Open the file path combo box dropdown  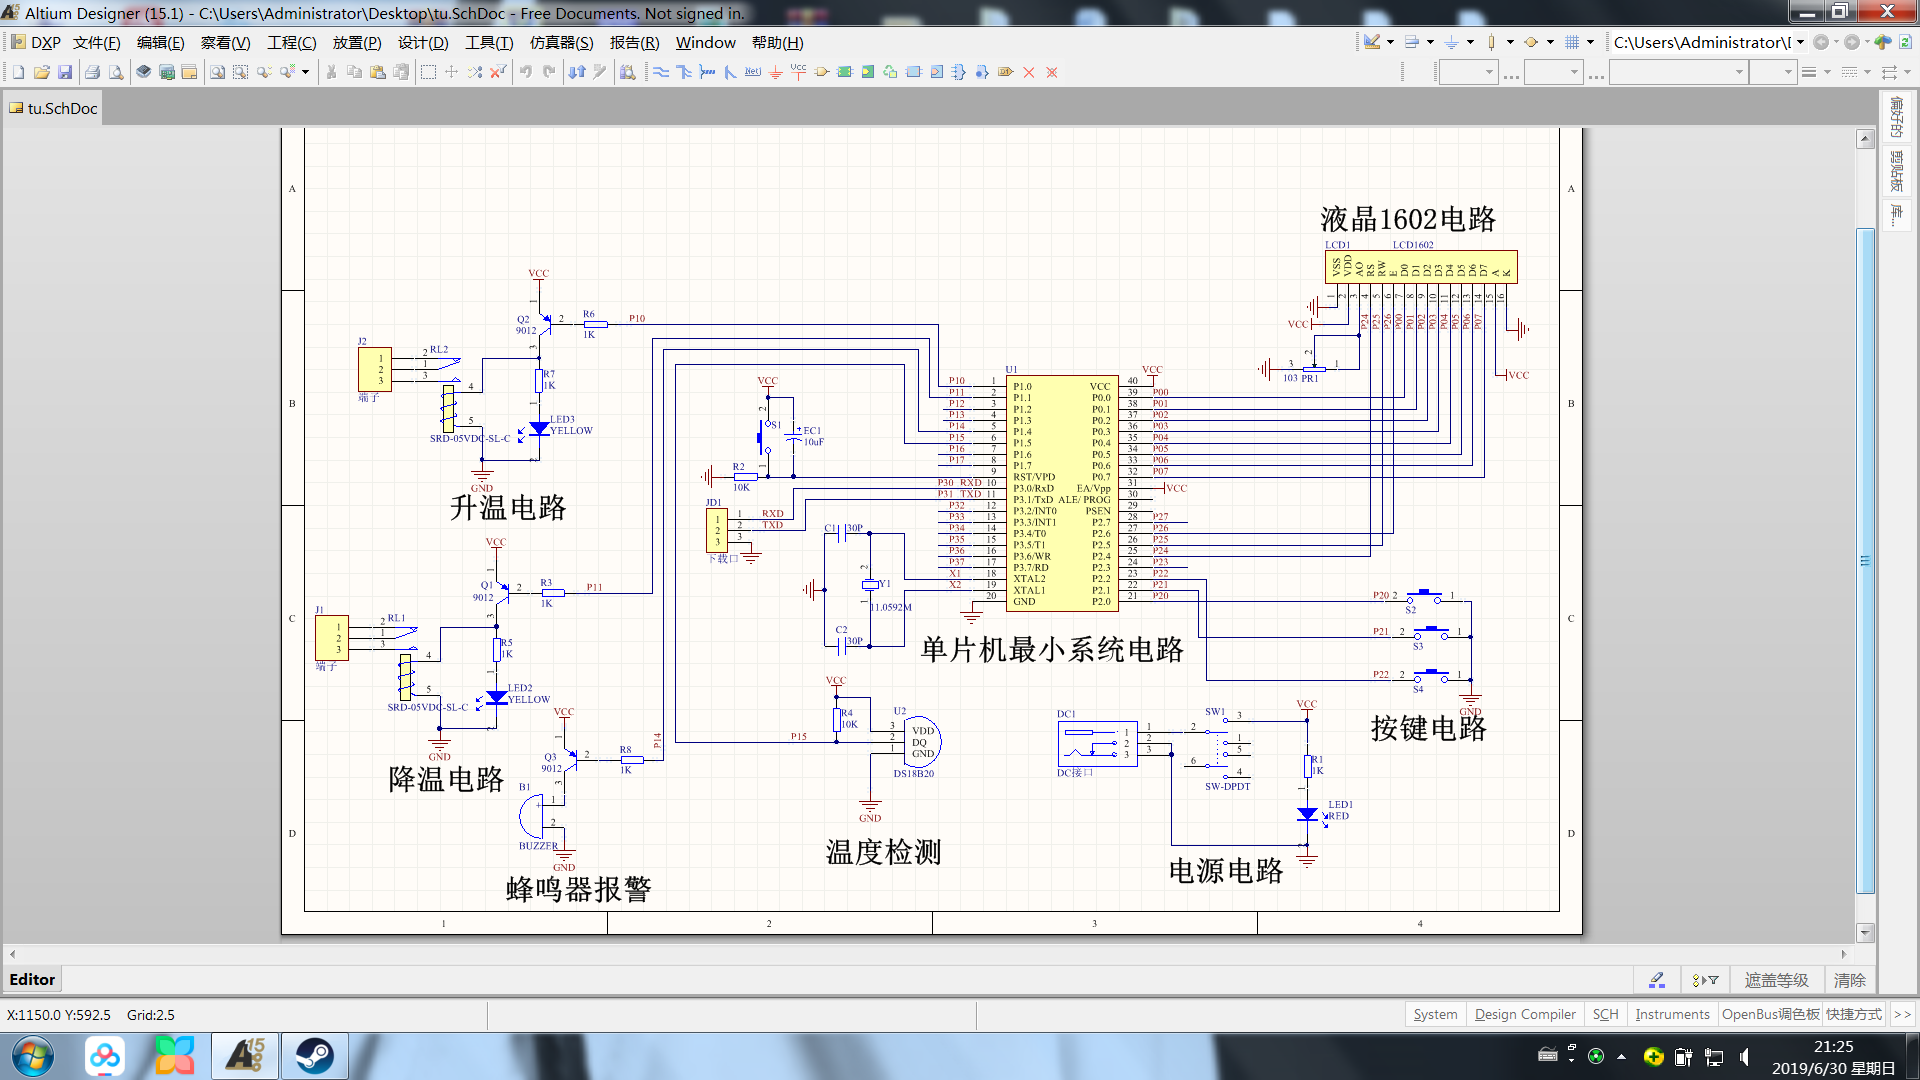pos(1800,42)
